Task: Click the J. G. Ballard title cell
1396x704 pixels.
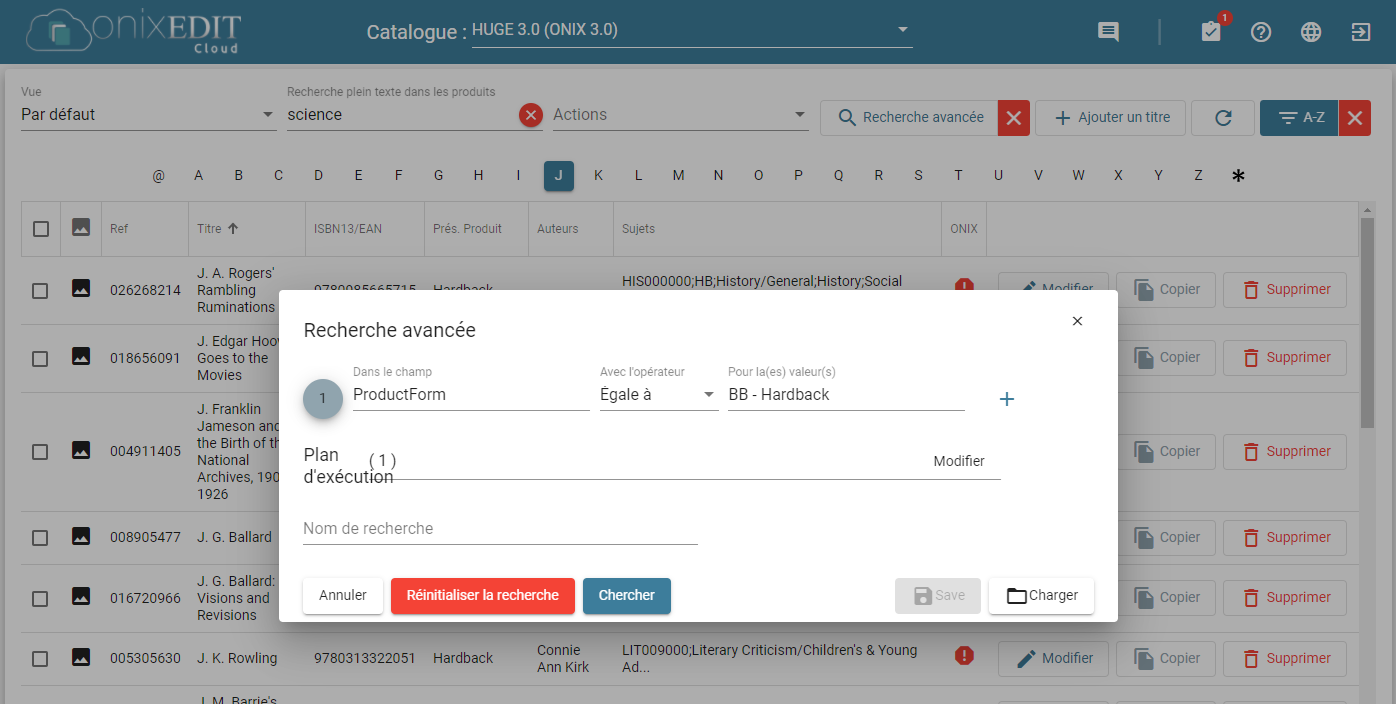Action: pyautogui.click(x=234, y=537)
